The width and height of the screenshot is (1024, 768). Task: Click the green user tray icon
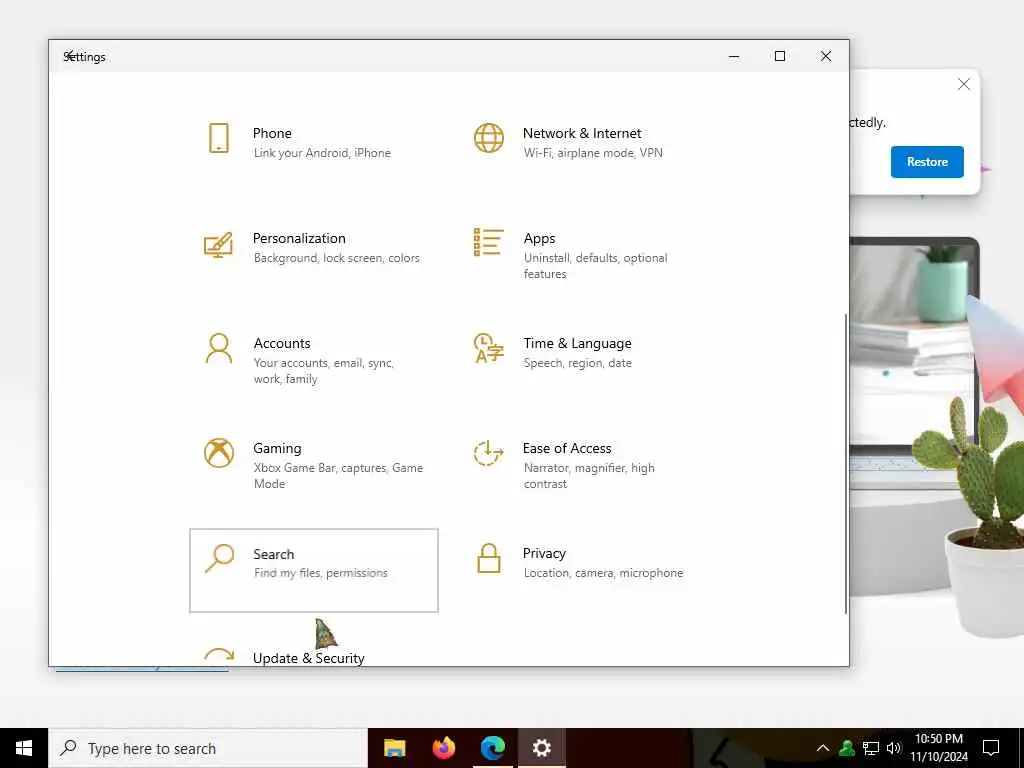(x=847, y=748)
